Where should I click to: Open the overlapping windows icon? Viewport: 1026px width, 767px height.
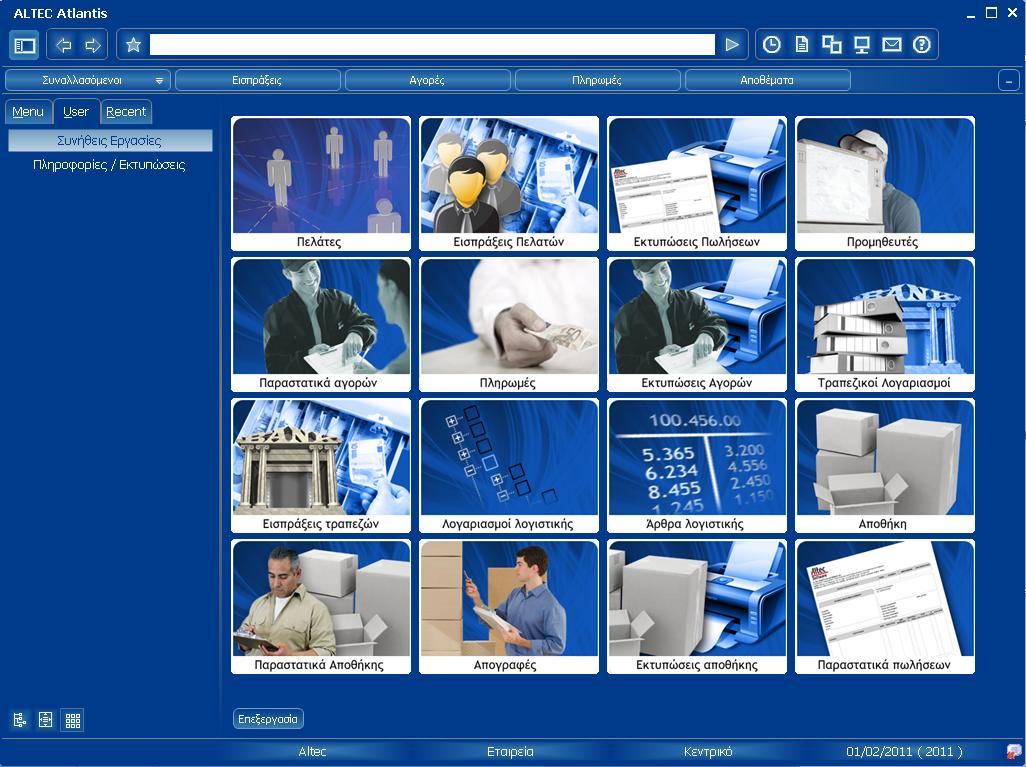[x=832, y=45]
